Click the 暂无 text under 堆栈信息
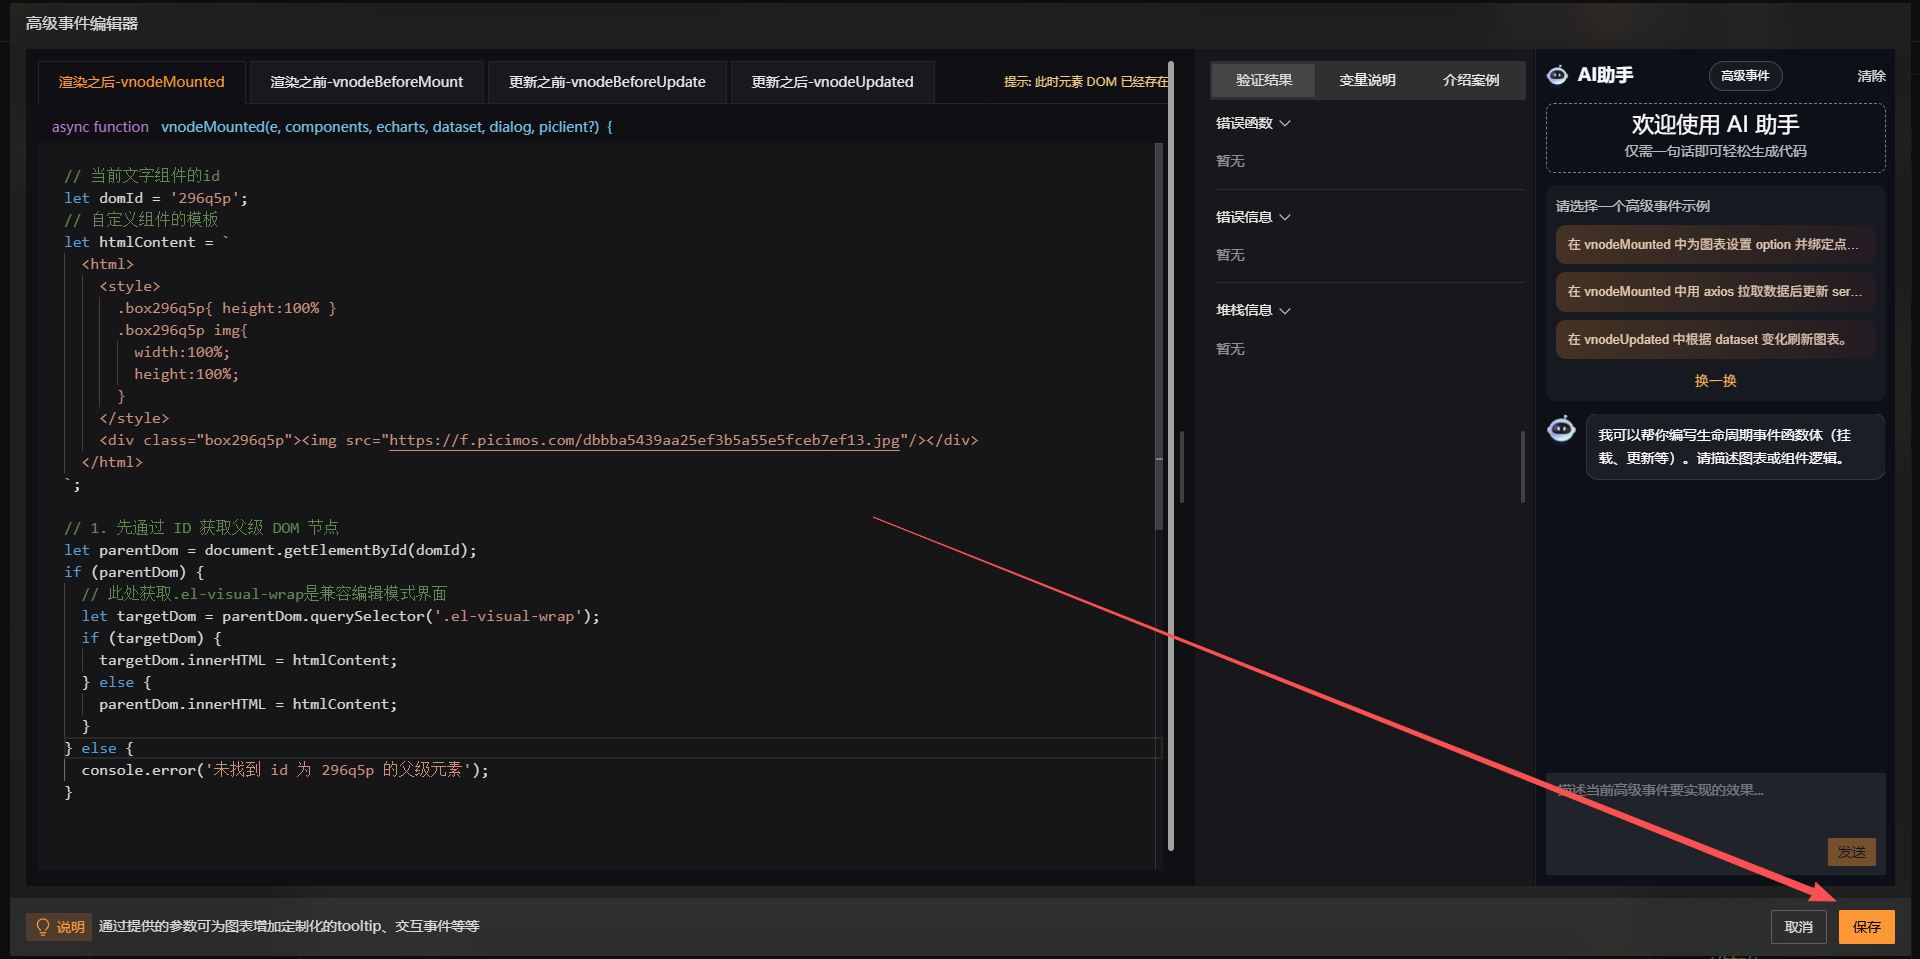Image resolution: width=1920 pixels, height=959 pixels. click(1230, 349)
